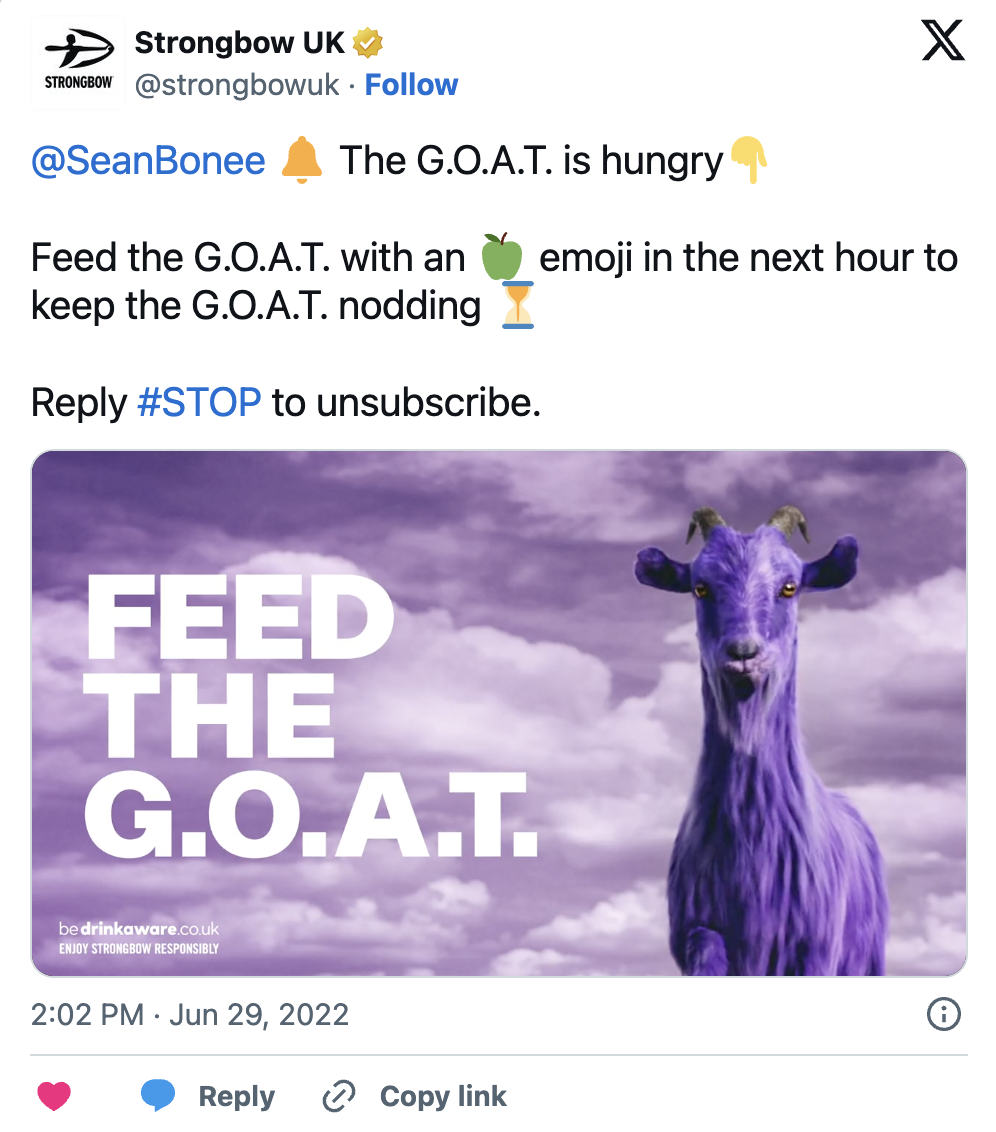Viewport: 996px width, 1132px height.
Task: Click the hourglass emoji
Action: pyautogui.click(x=517, y=305)
